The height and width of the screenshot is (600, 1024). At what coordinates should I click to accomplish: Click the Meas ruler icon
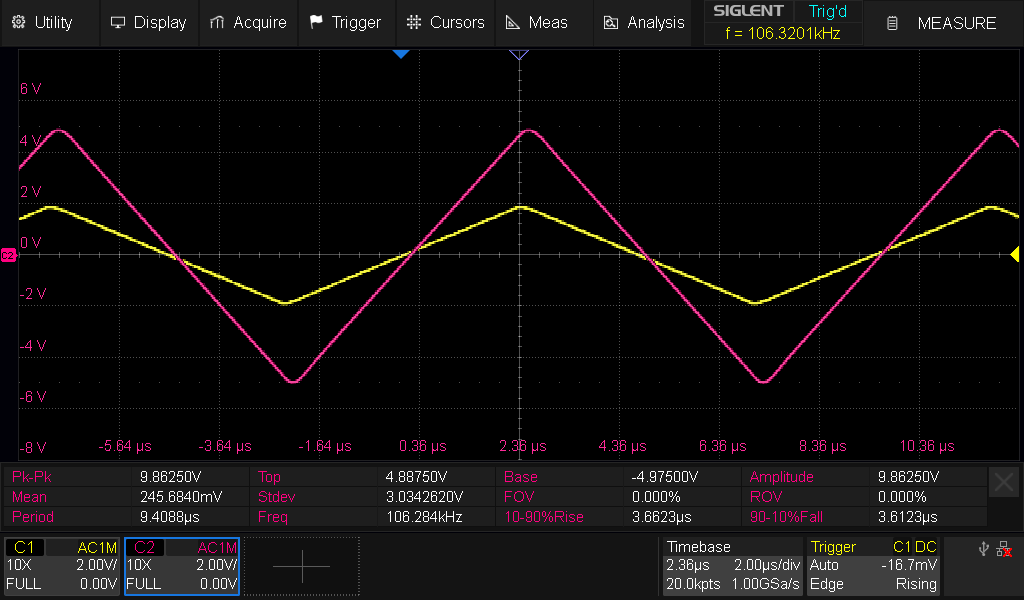click(x=513, y=22)
